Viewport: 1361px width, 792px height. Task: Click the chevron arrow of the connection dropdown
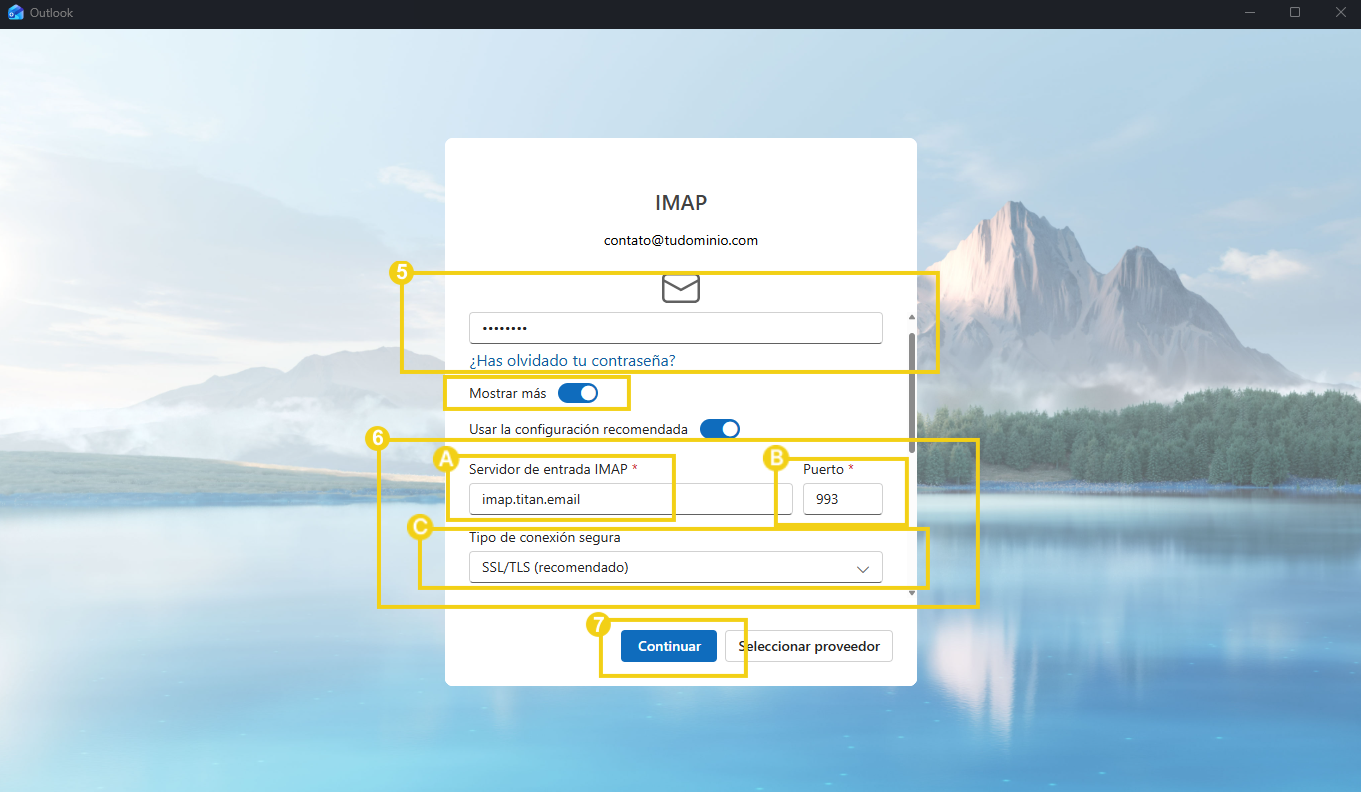(862, 568)
